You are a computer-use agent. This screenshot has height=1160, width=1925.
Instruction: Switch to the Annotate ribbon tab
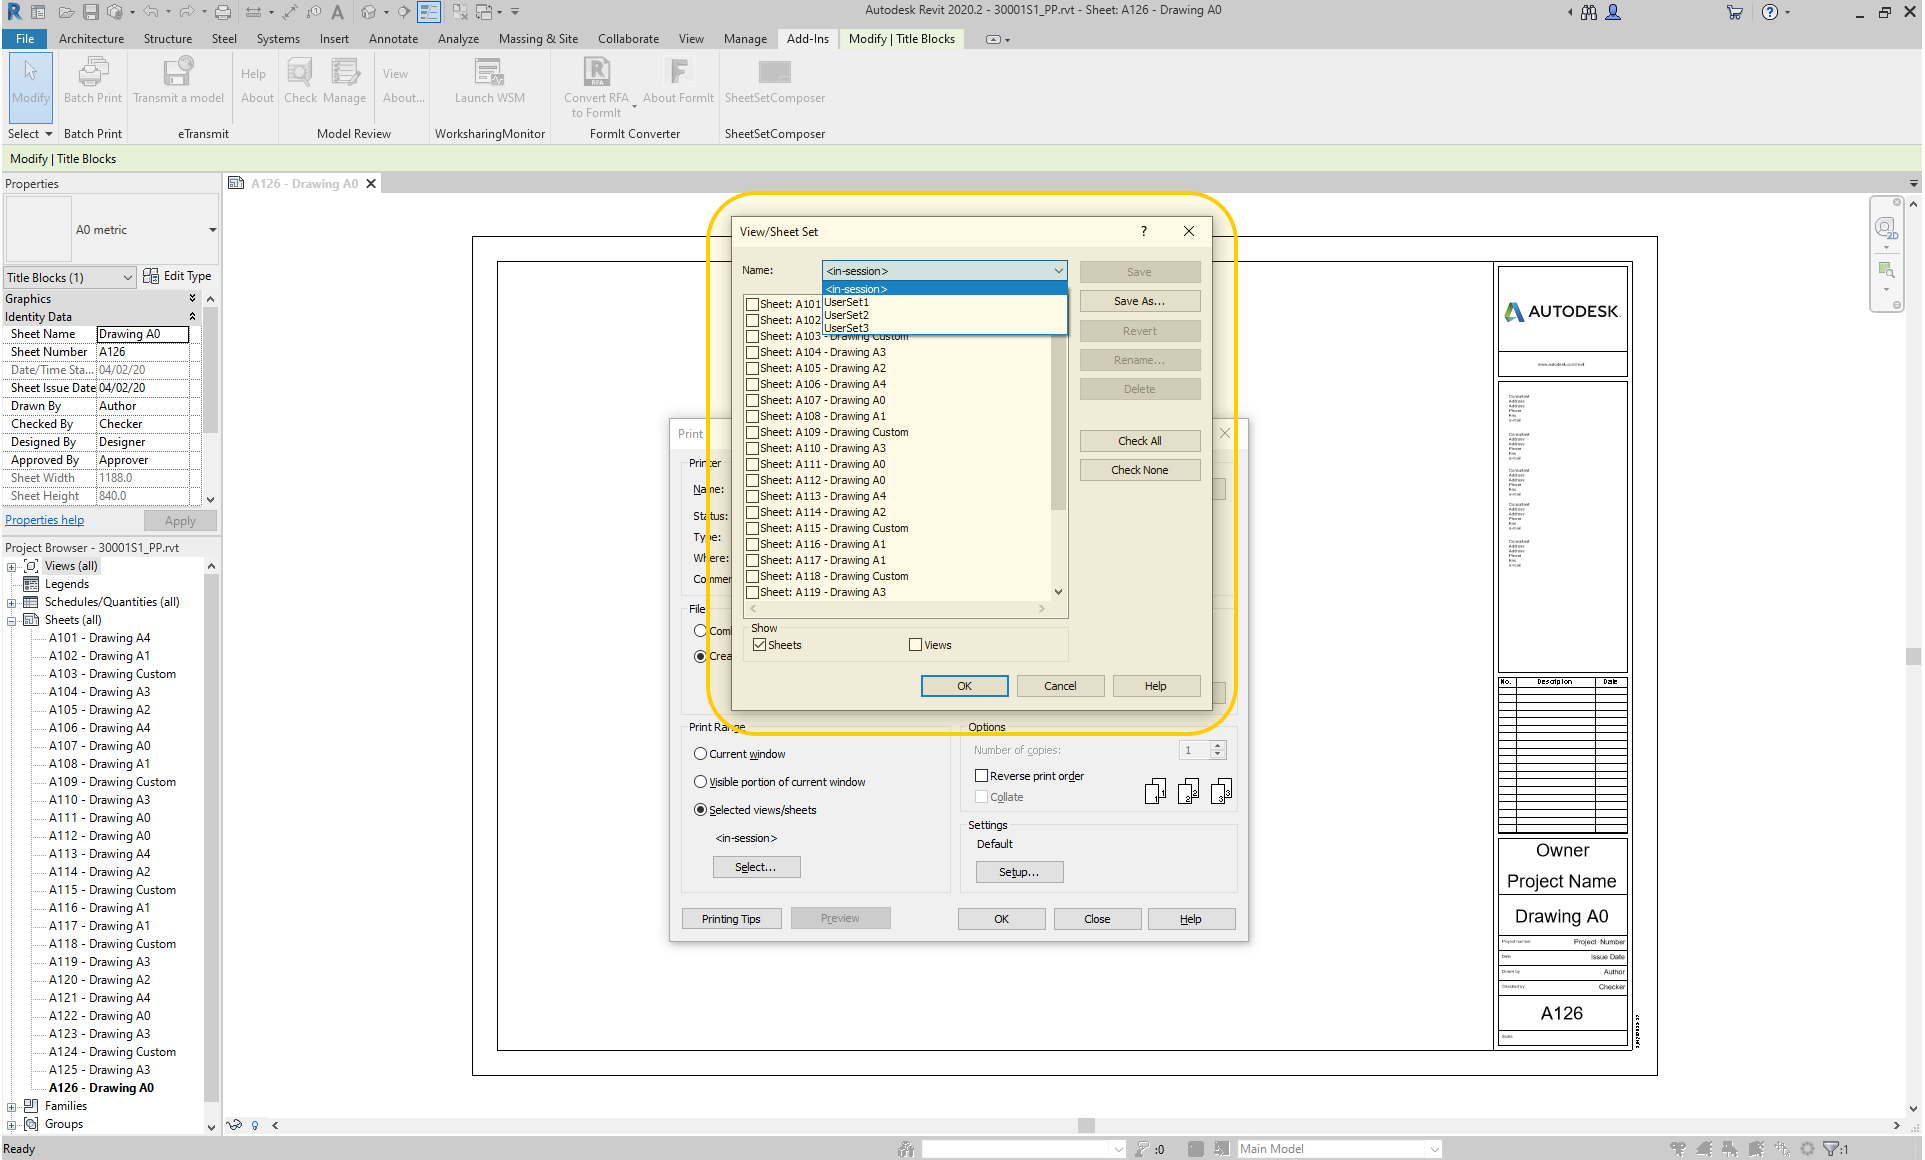tap(393, 39)
